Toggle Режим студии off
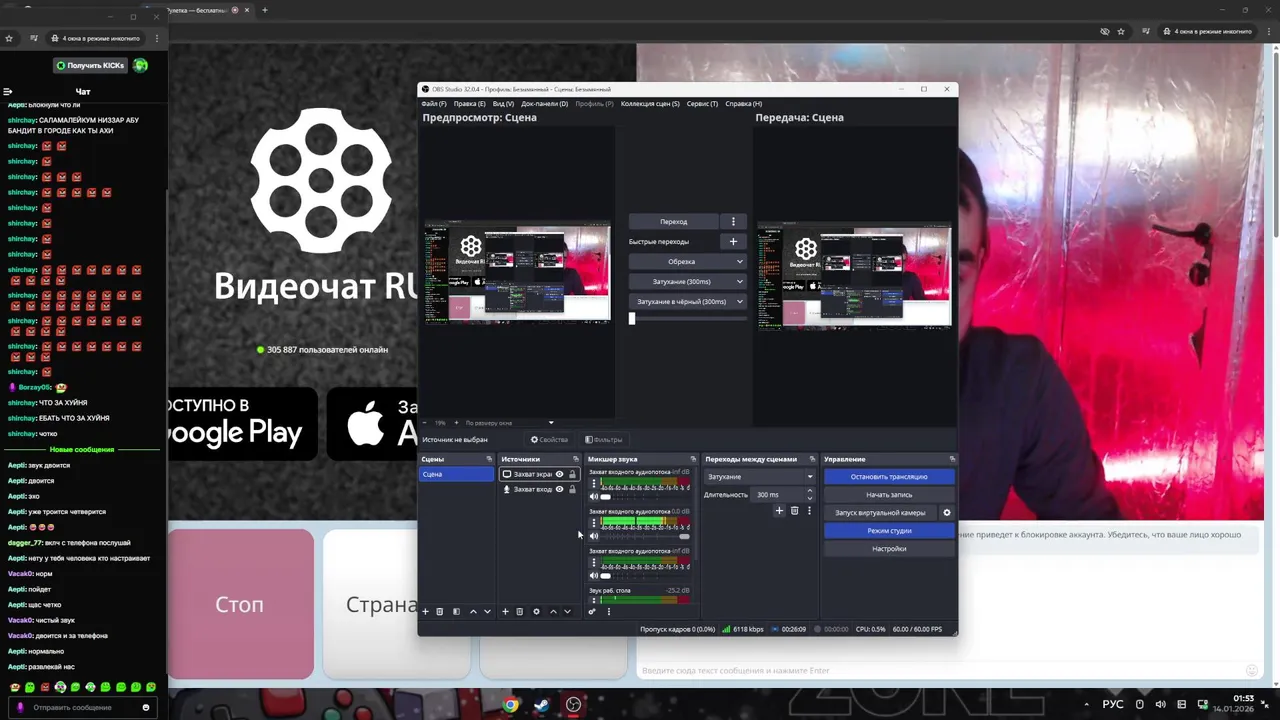The image size is (1280, 720). coord(889,531)
